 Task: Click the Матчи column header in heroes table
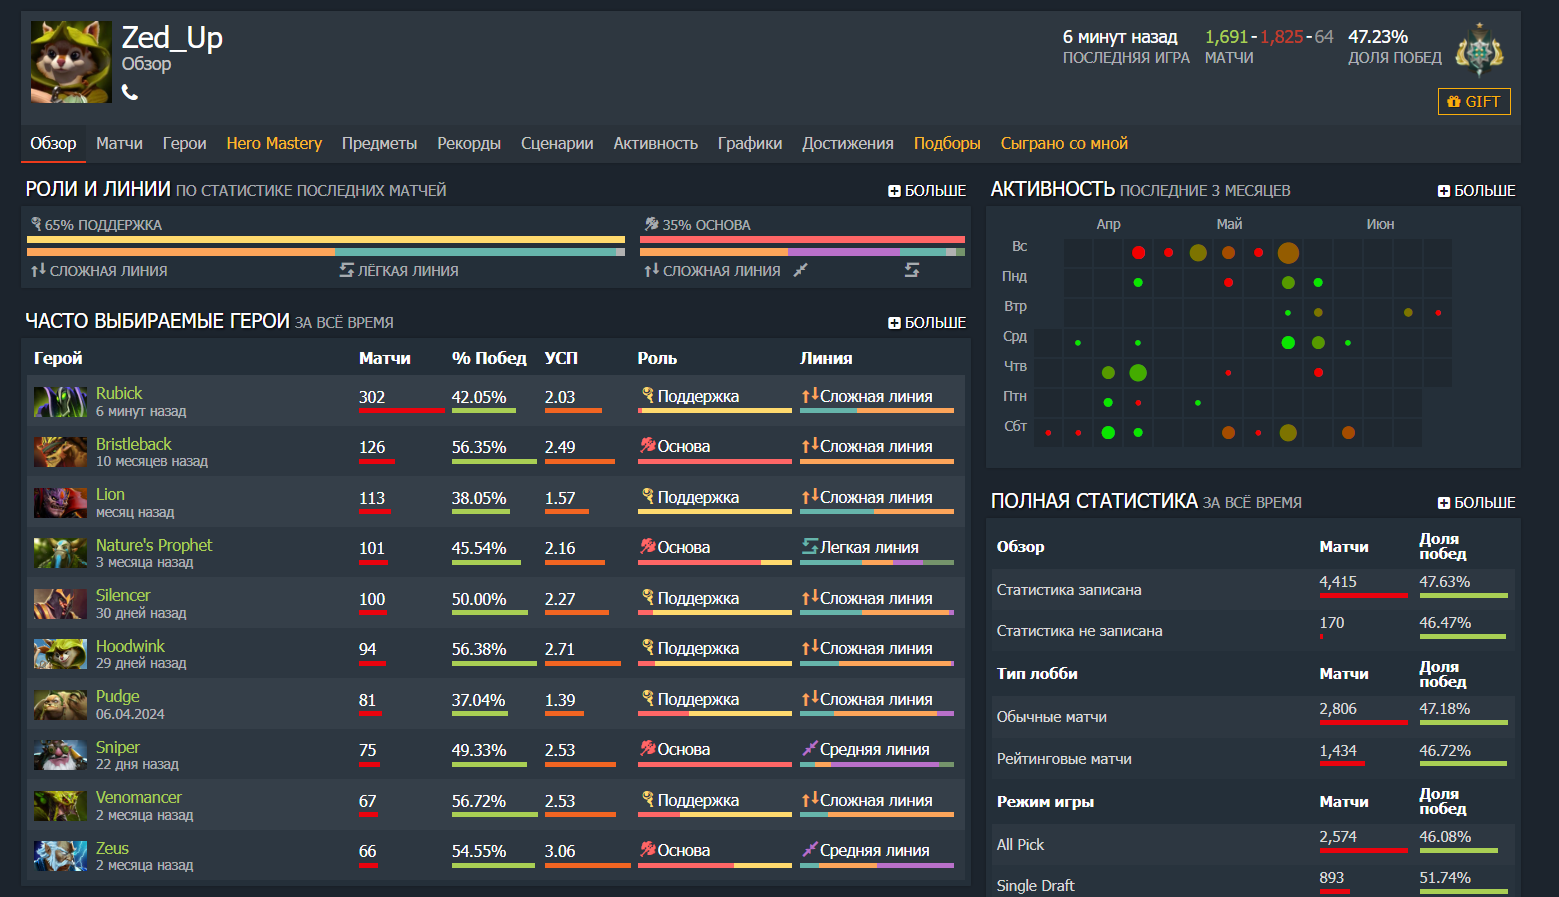(385, 358)
